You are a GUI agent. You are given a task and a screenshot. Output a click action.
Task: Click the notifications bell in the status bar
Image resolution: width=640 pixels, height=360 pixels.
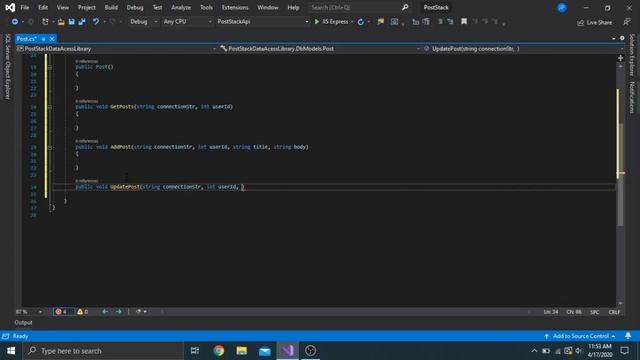[x=628, y=336]
